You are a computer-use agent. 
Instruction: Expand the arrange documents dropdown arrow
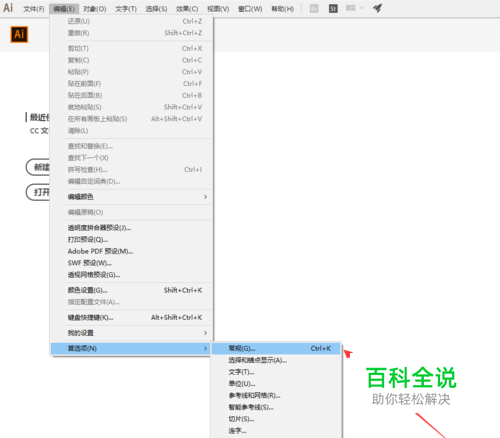point(362,8)
